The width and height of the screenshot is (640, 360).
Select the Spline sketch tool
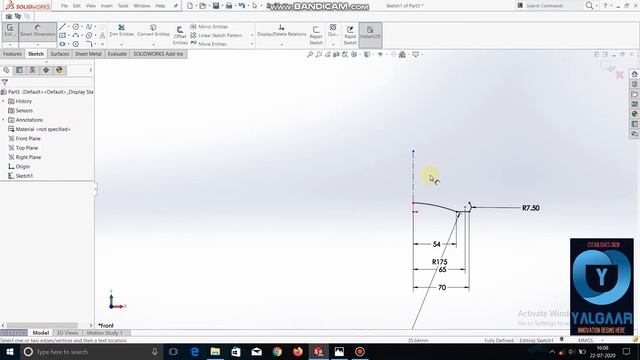[89, 27]
